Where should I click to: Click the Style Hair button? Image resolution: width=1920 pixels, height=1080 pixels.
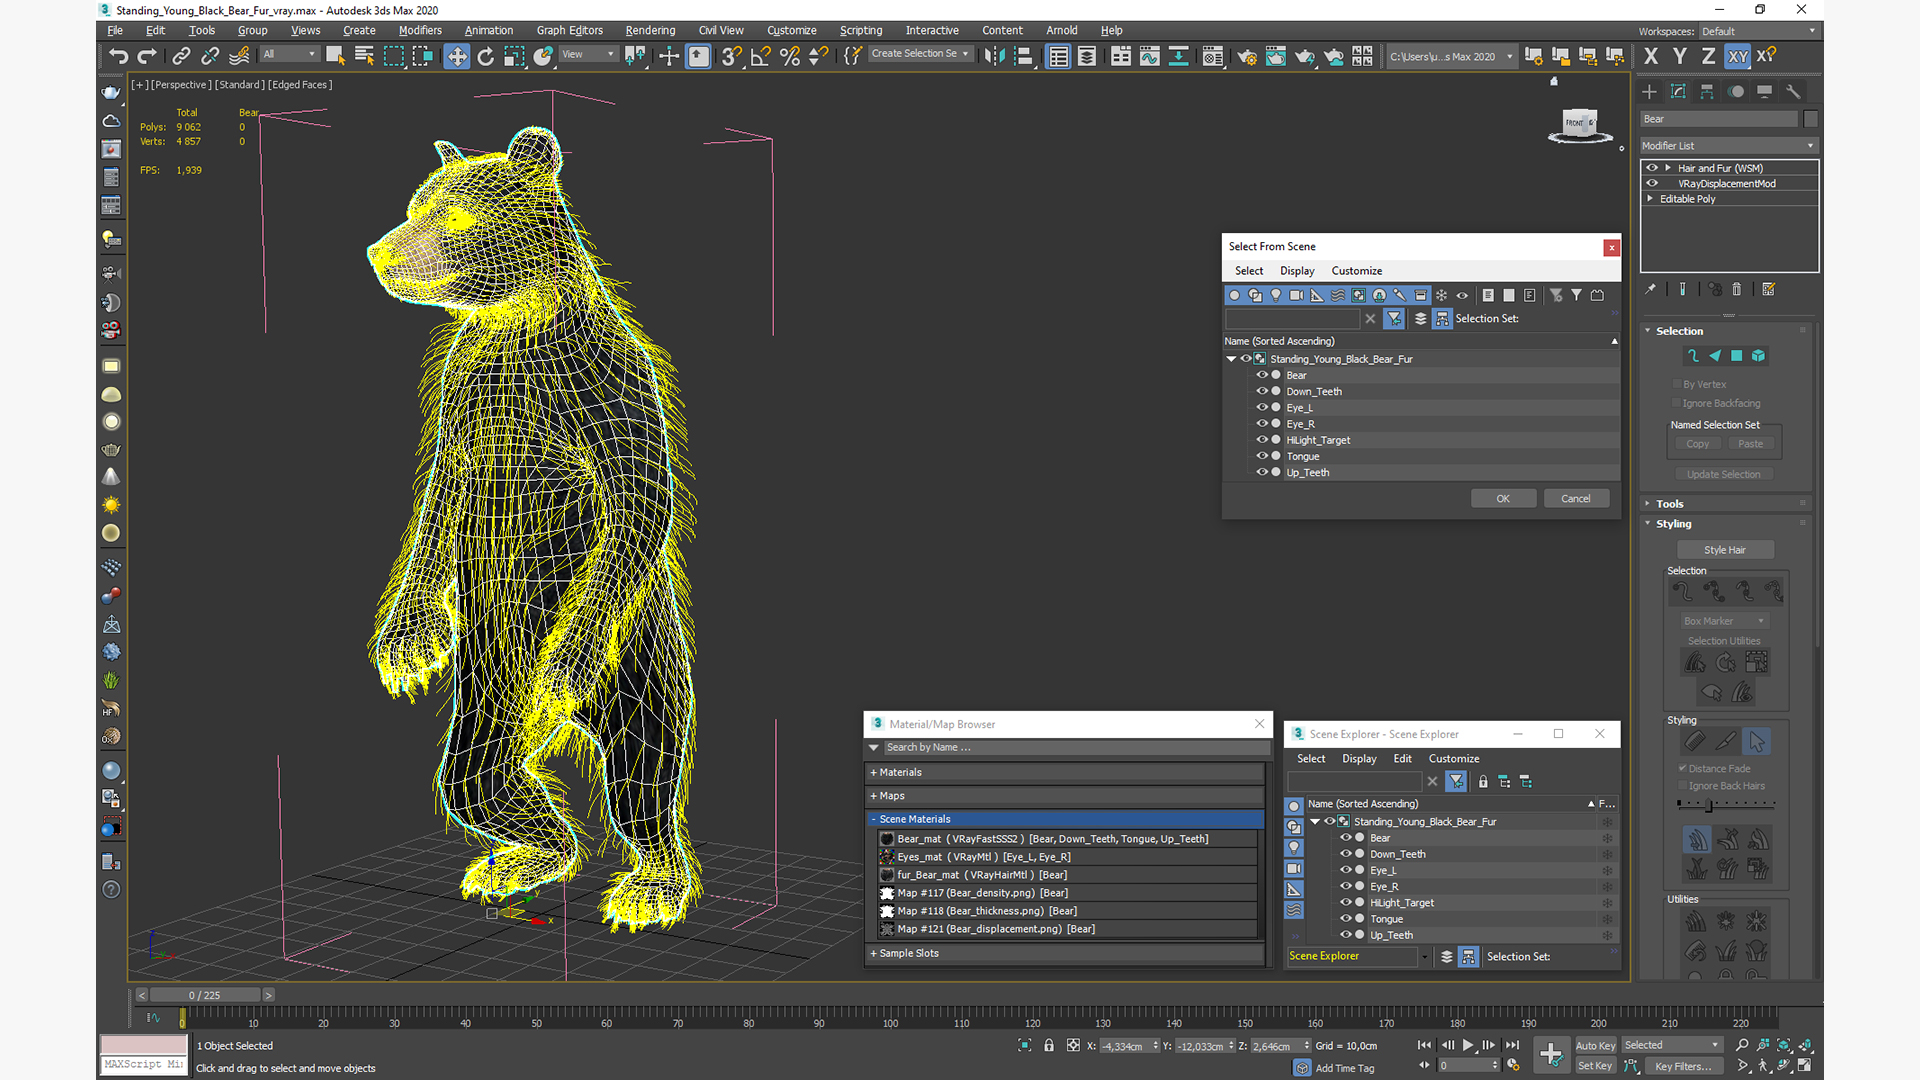[x=1725, y=550]
